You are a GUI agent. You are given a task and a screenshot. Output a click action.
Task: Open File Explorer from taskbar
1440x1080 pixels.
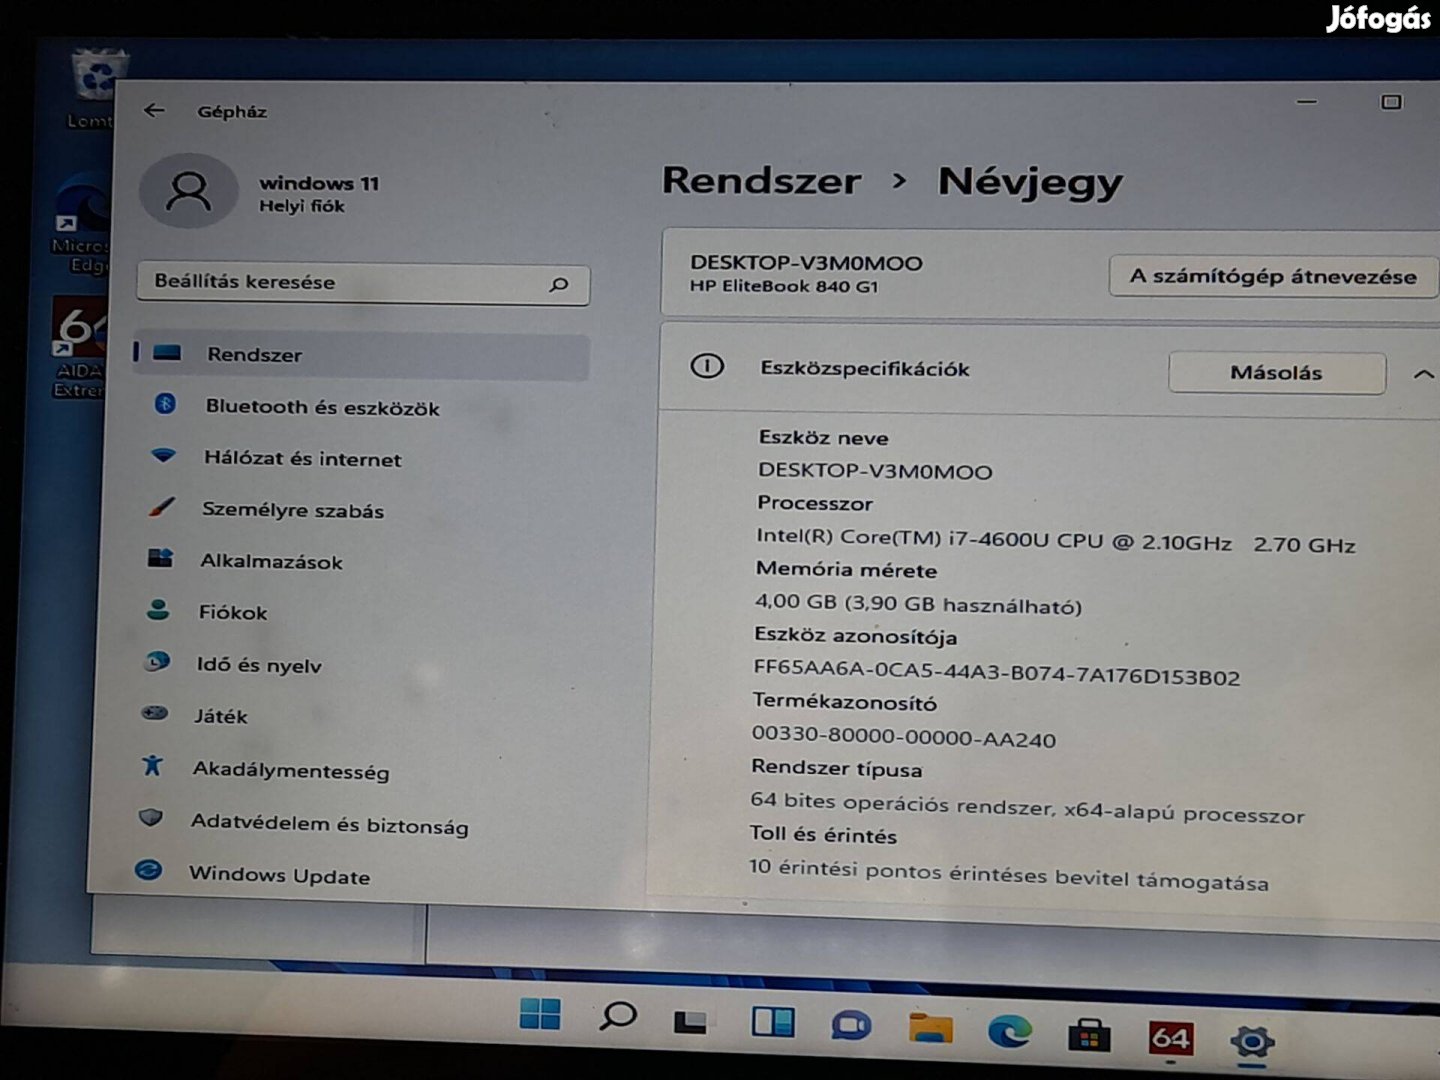pyautogui.click(x=930, y=1028)
